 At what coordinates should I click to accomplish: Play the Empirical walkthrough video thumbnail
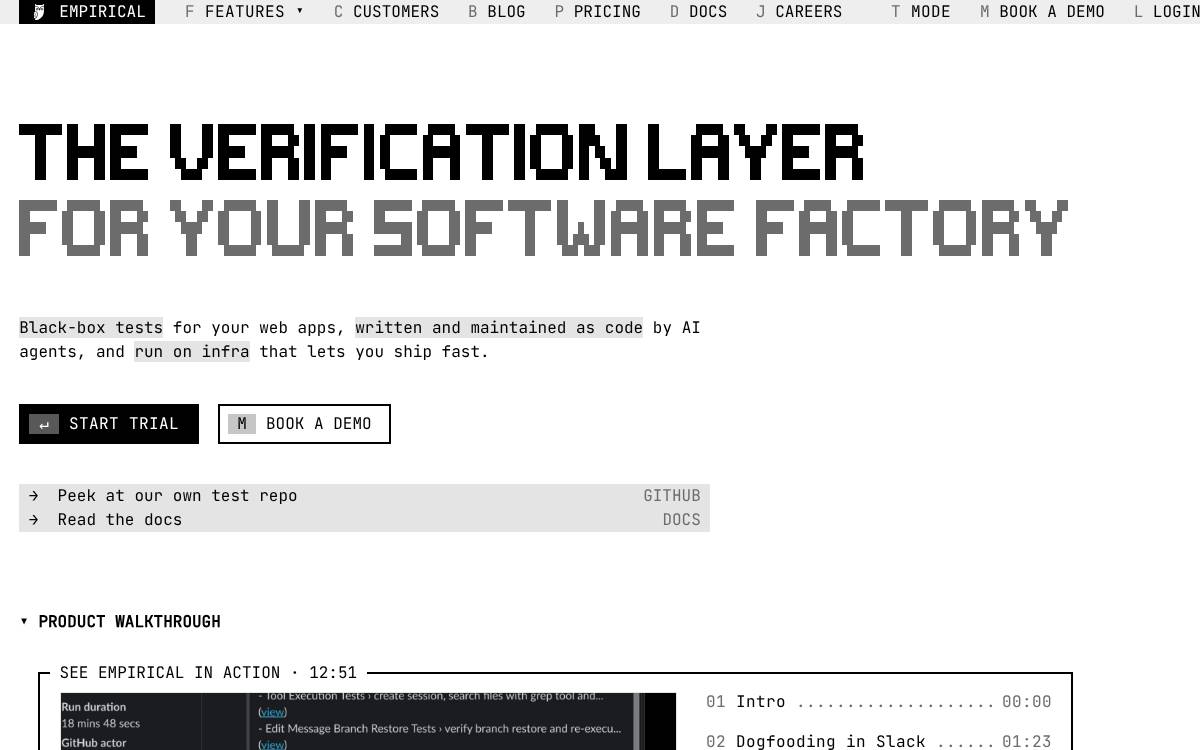[368, 721]
